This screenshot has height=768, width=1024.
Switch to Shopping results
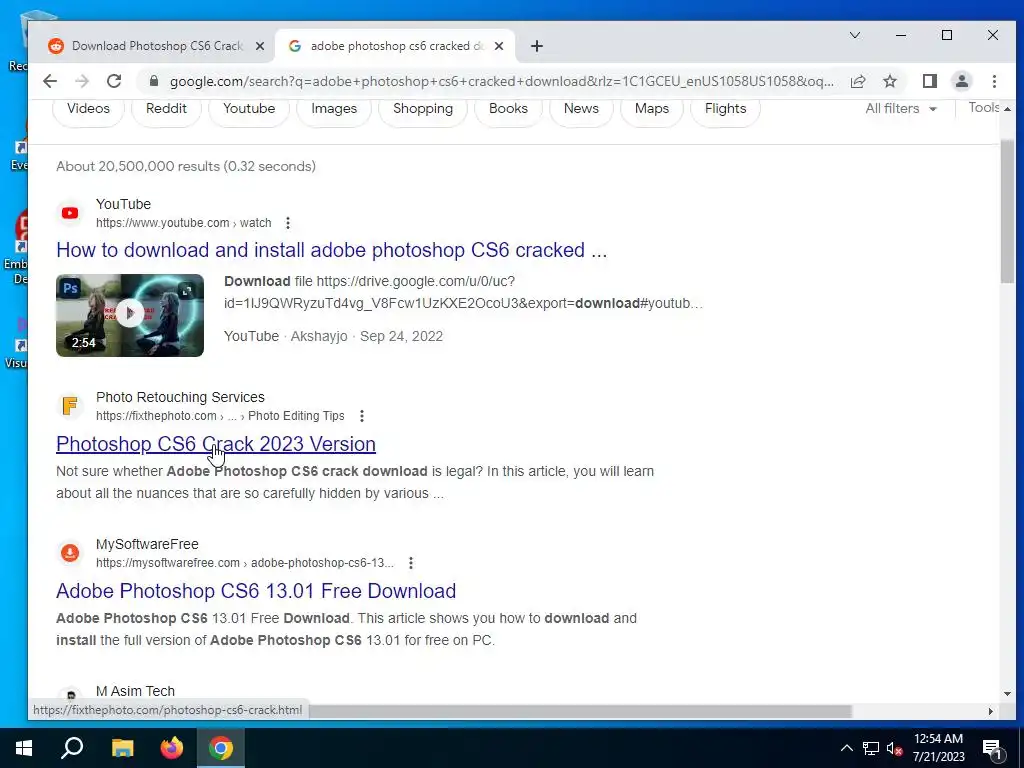[423, 108]
